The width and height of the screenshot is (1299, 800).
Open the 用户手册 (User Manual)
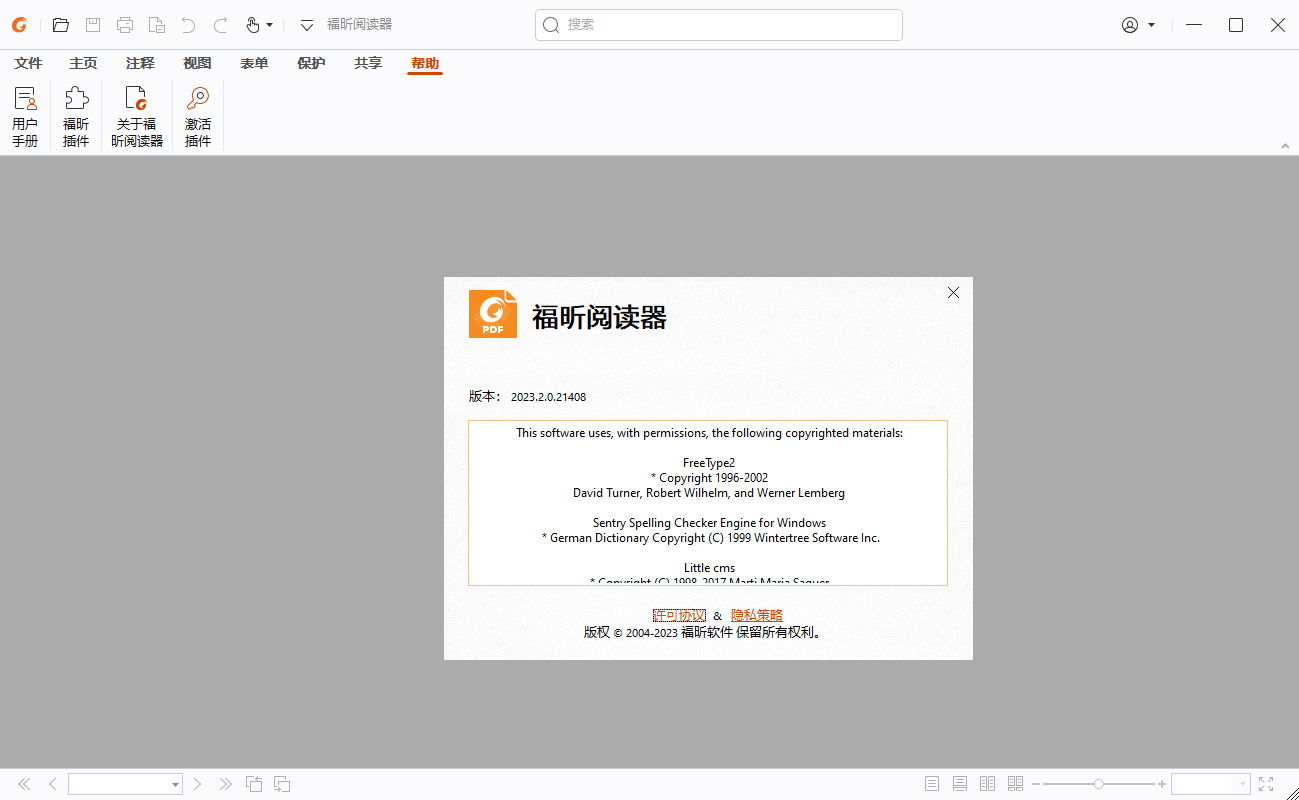click(x=25, y=115)
